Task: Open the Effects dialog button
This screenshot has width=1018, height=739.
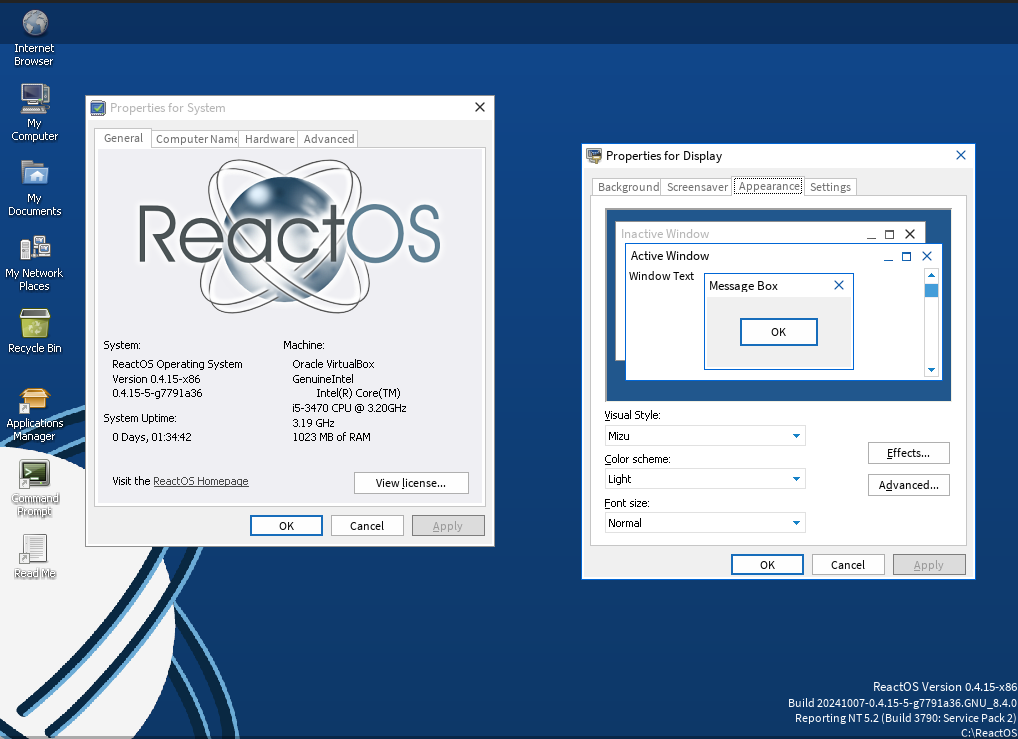Action: [x=908, y=453]
